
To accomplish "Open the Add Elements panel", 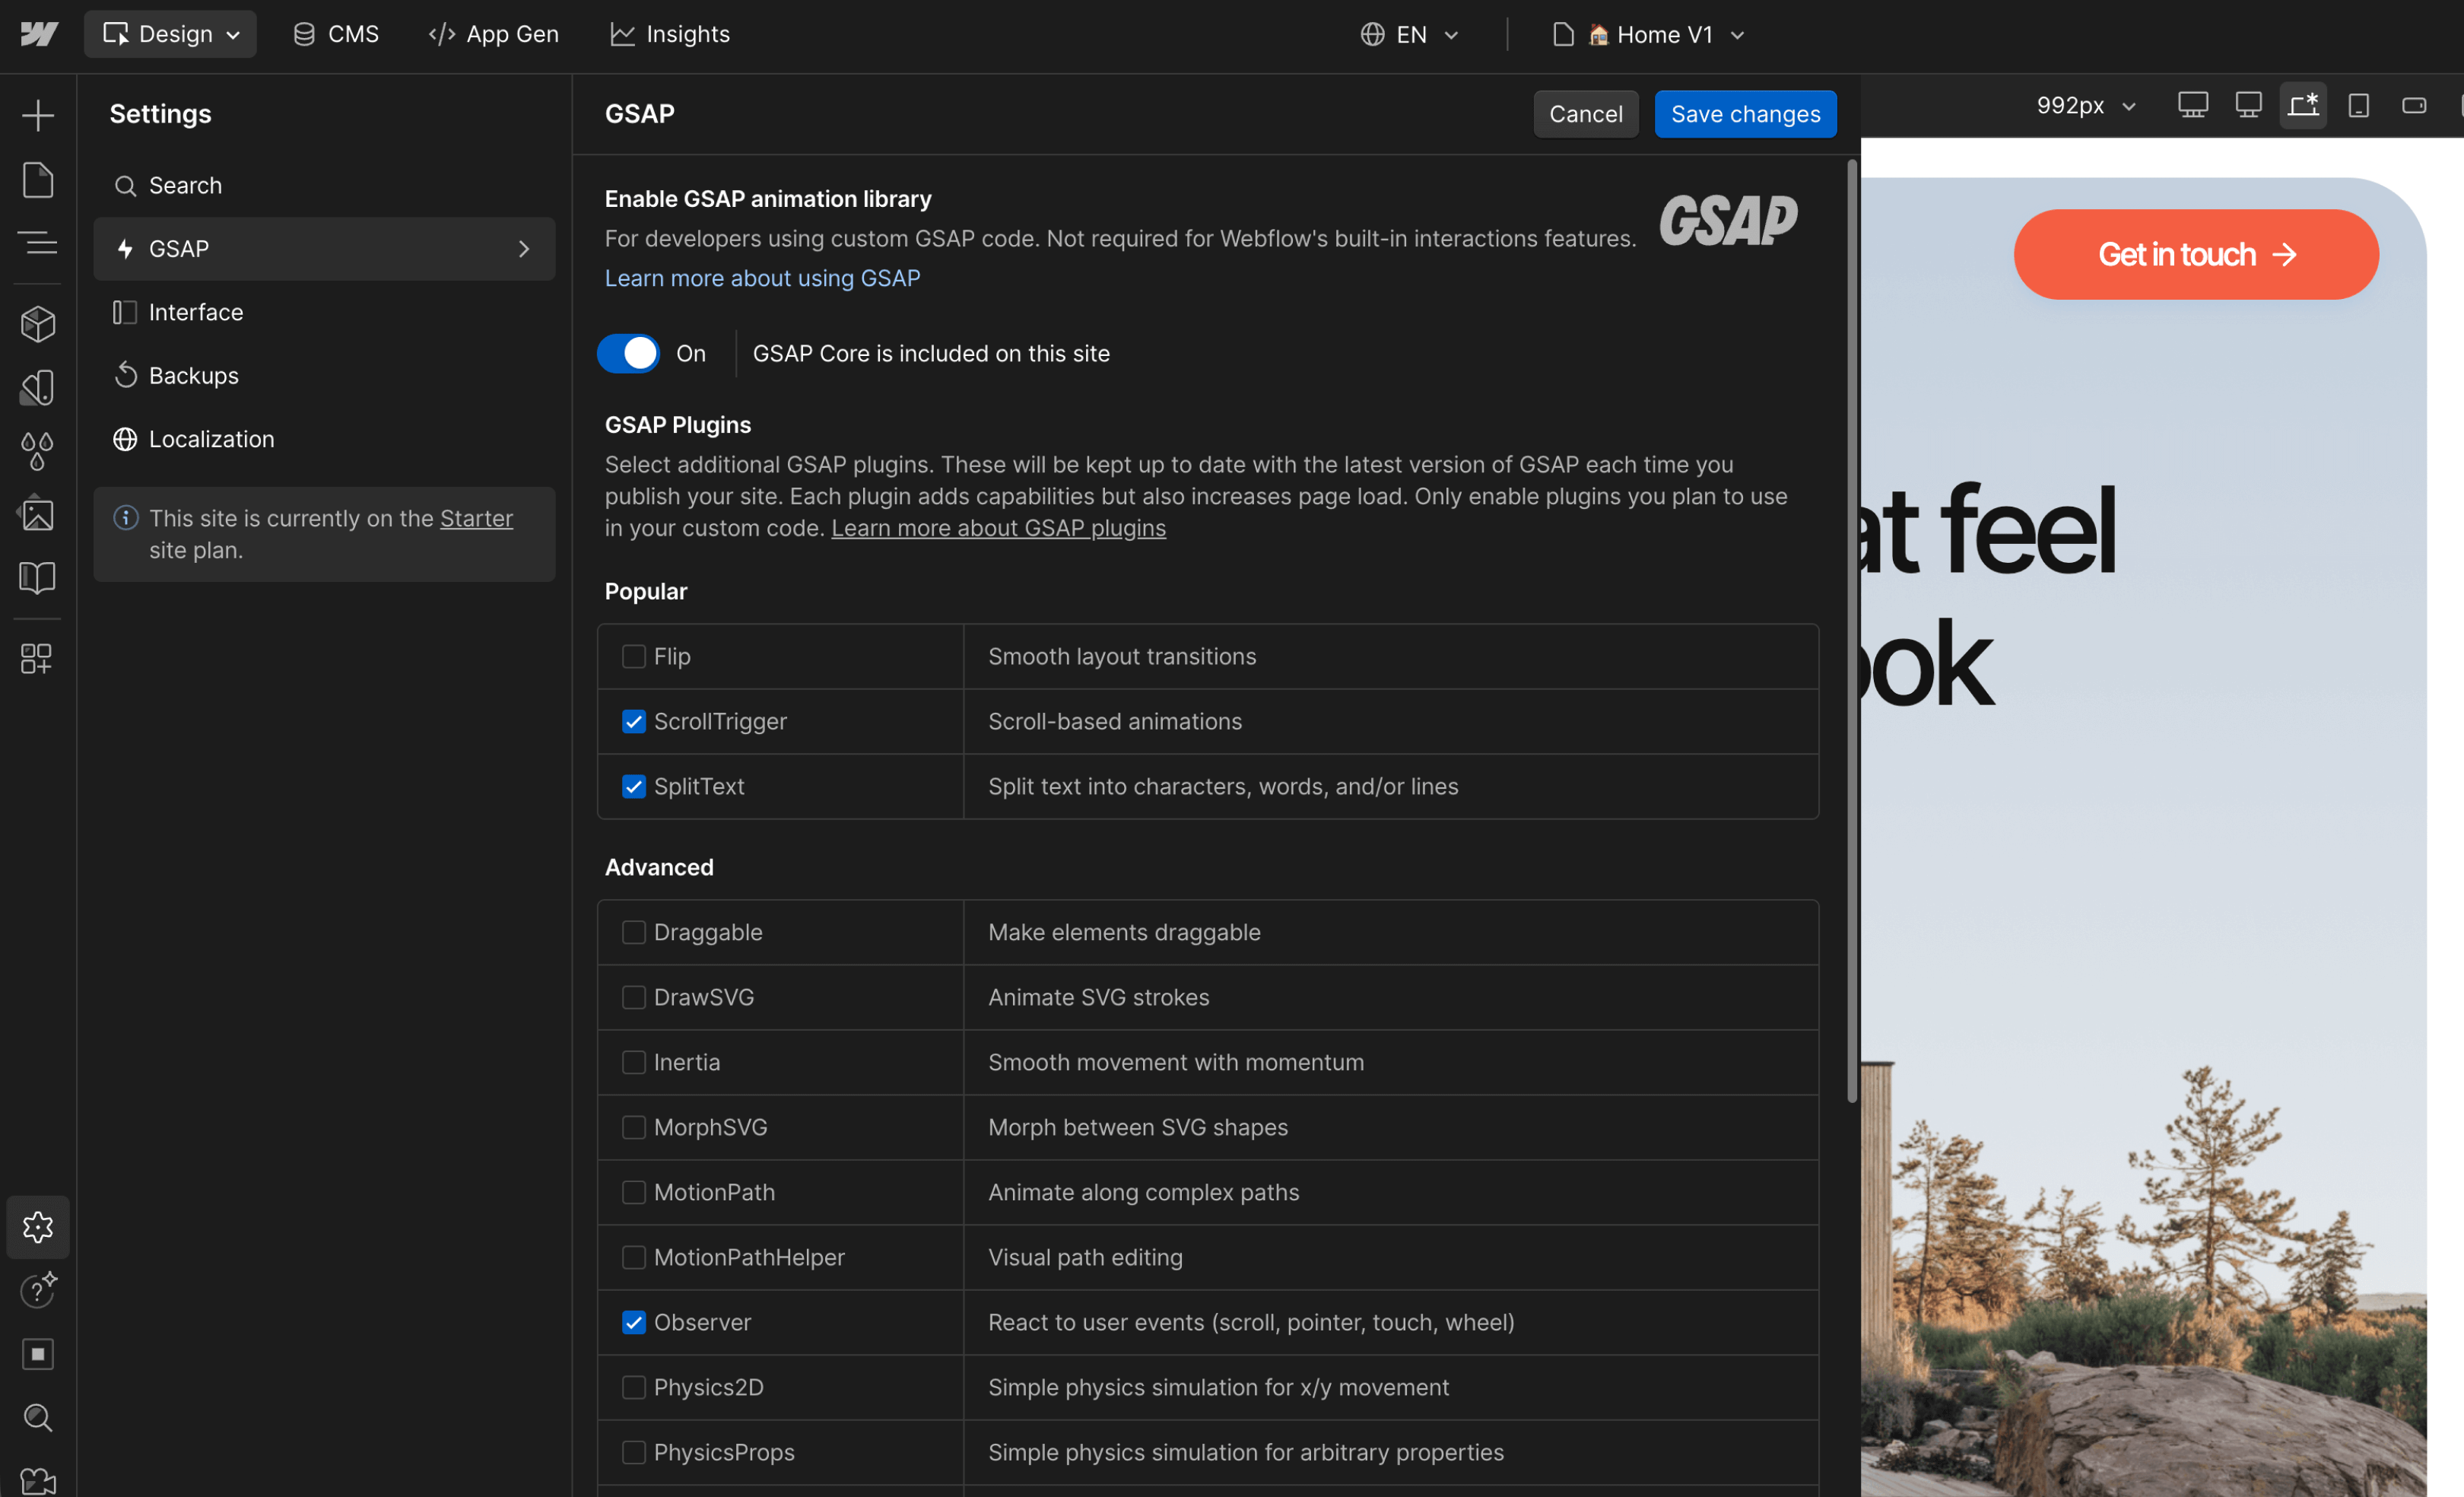I will point(37,114).
